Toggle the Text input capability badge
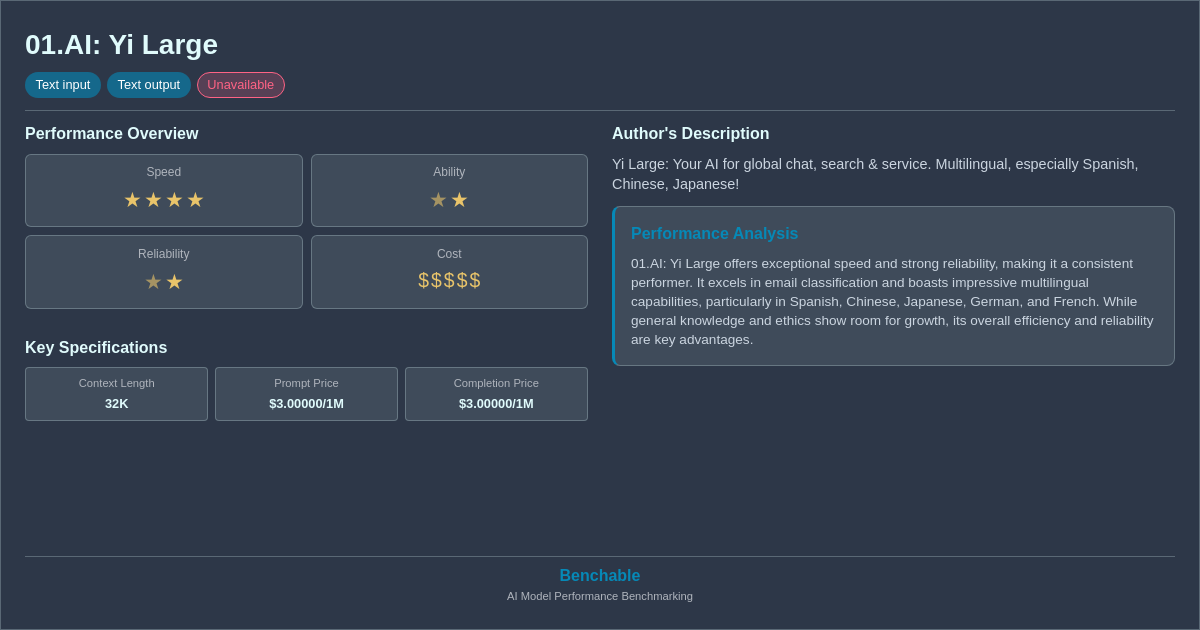 coord(63,85)
